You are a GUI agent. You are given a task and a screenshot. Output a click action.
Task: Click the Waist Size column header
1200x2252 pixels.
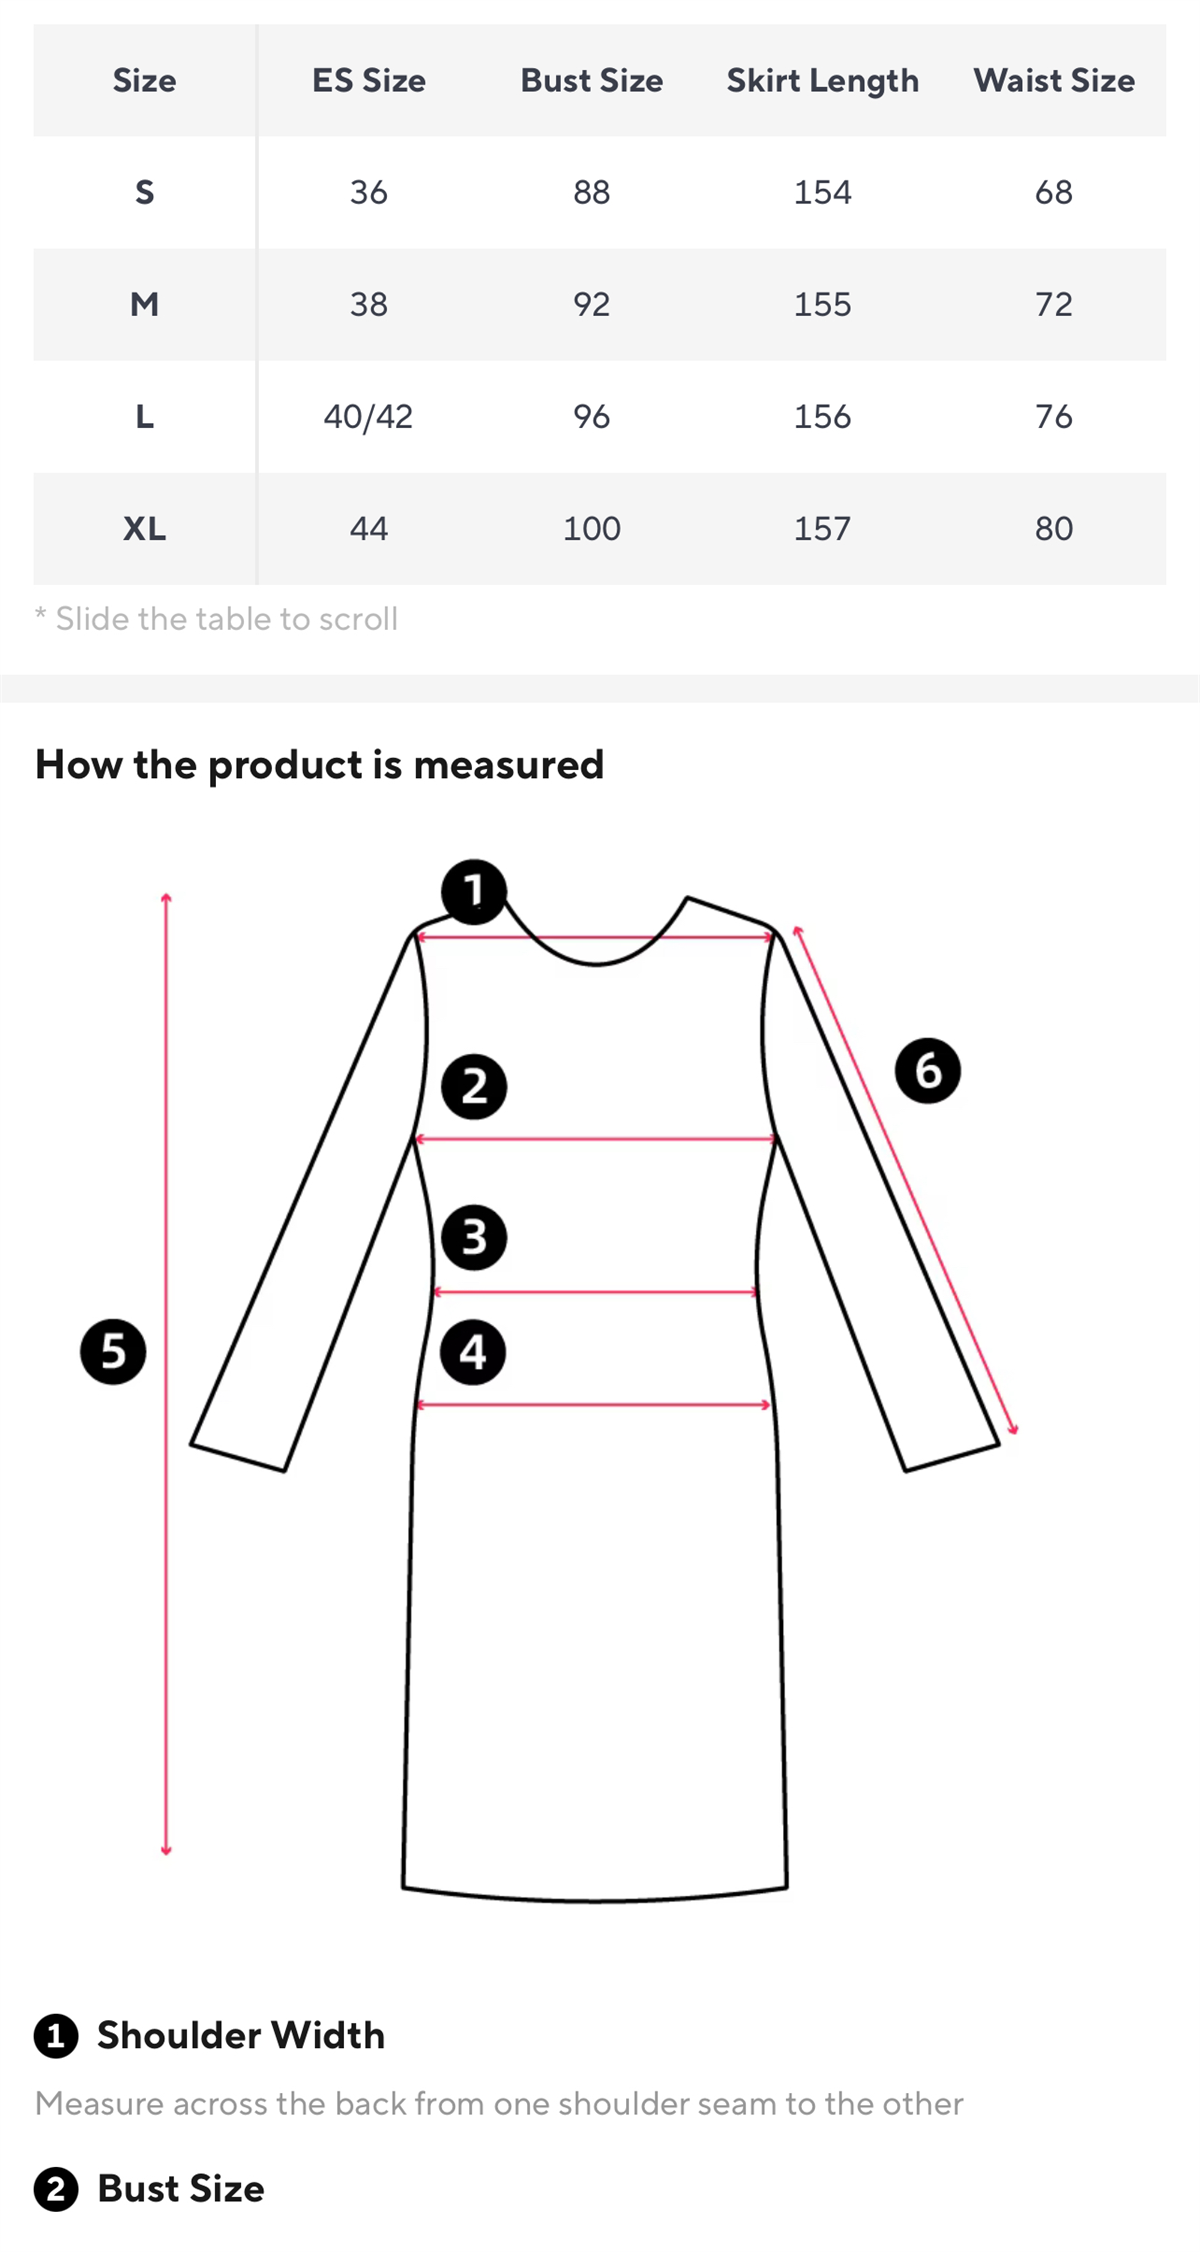click(1054, 80)
